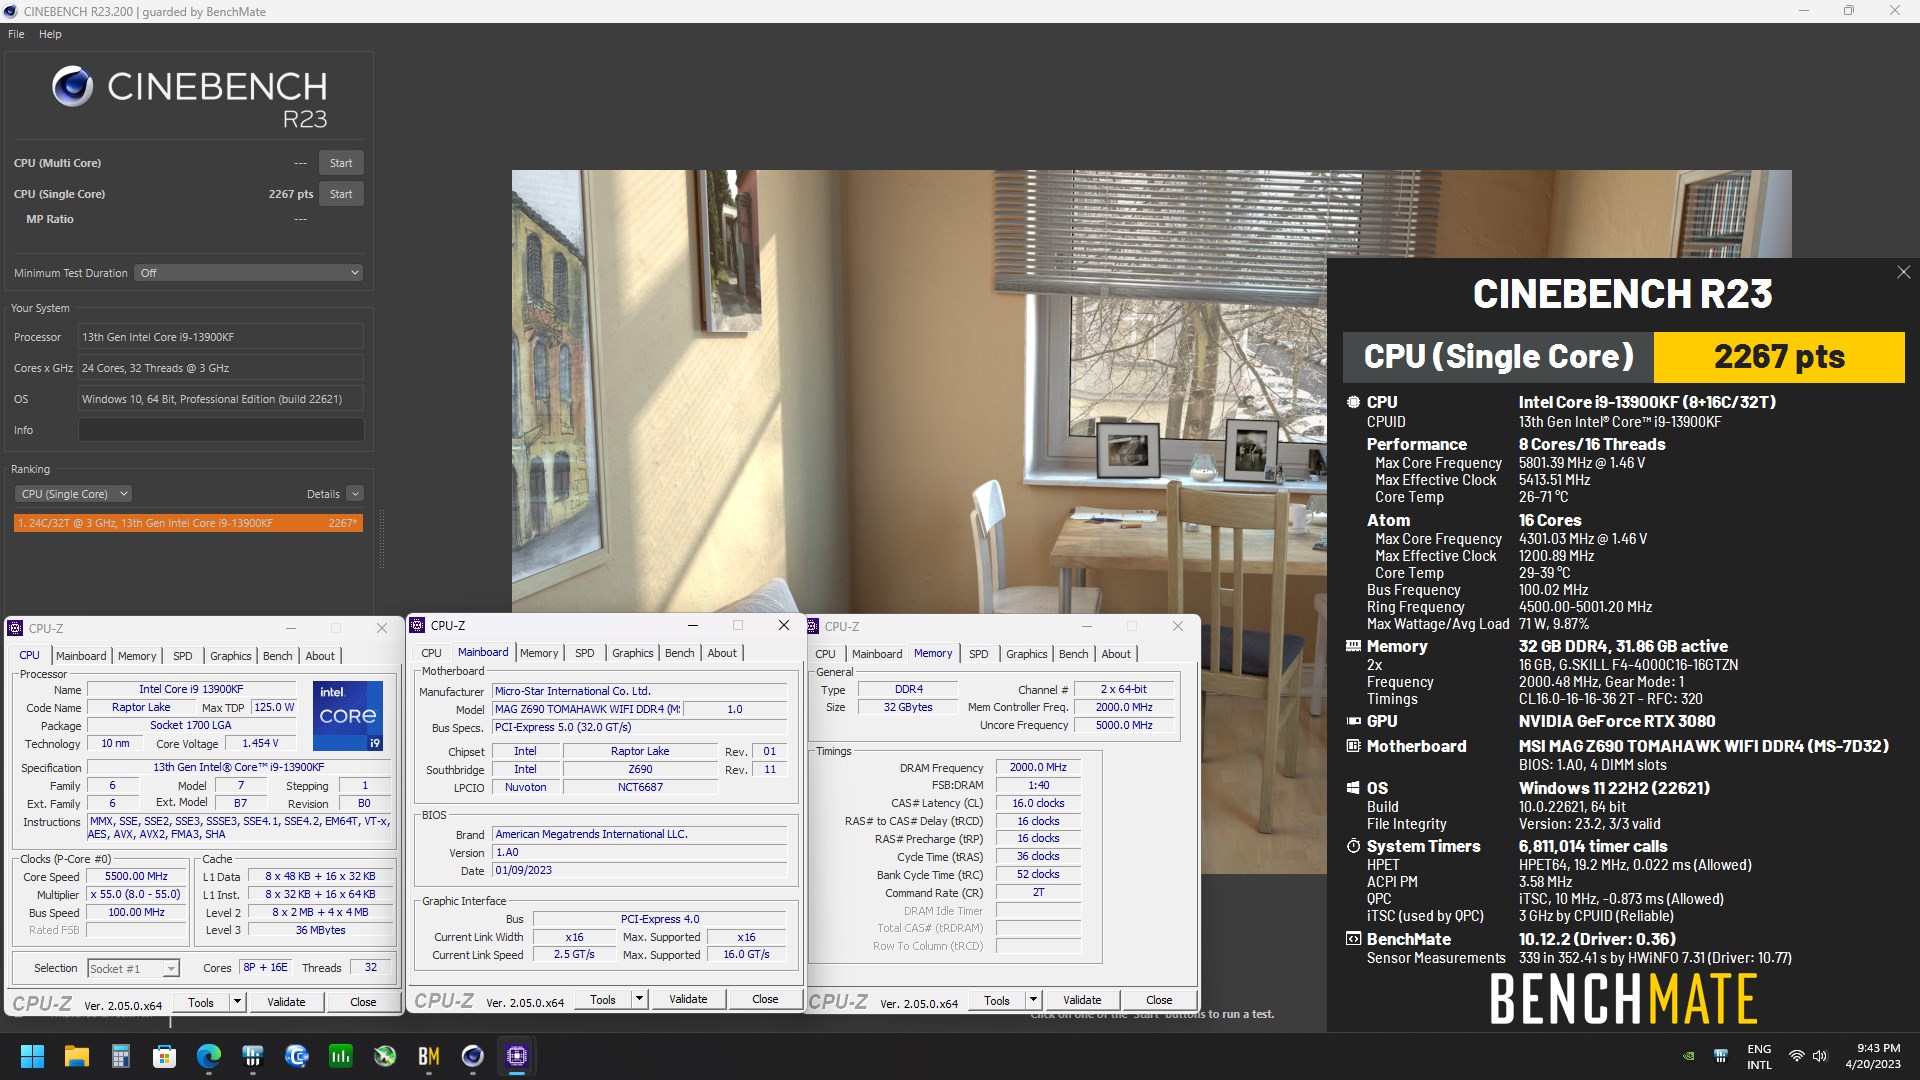Click Close button in CPU-Z CPU window

click(x=363, y=1002)
